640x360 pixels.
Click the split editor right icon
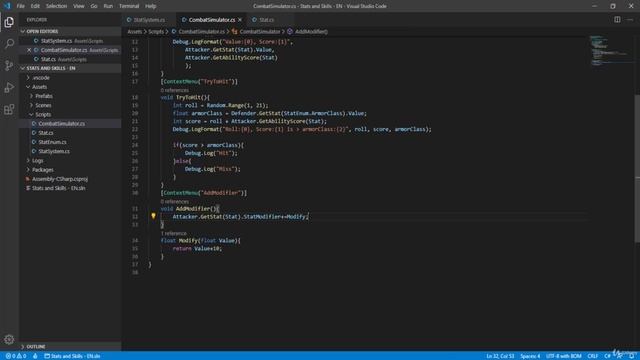click(617, 20)
